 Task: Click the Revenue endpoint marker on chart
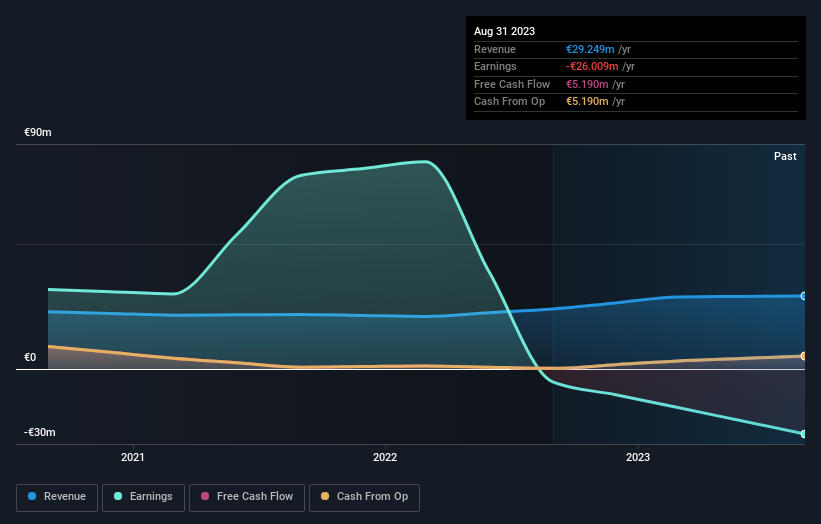[x=803, y=296]
